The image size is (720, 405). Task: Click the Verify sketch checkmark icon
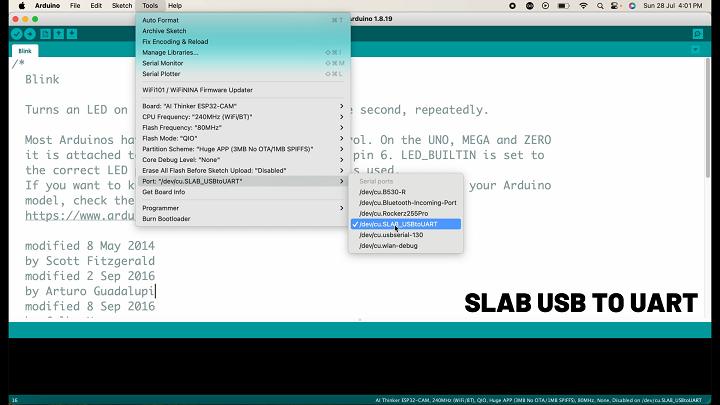[17, 34]
